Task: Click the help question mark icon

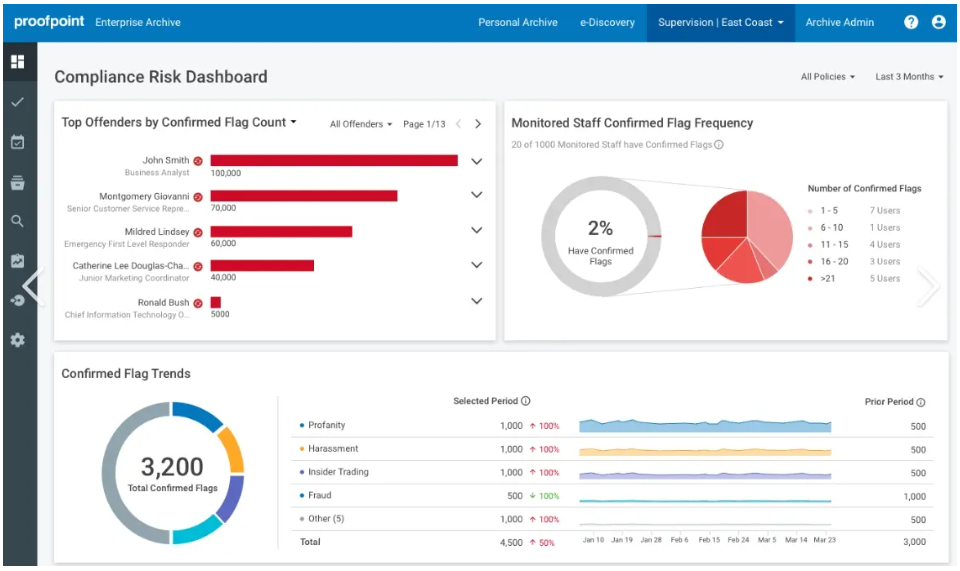Action: tap(911, 22)
